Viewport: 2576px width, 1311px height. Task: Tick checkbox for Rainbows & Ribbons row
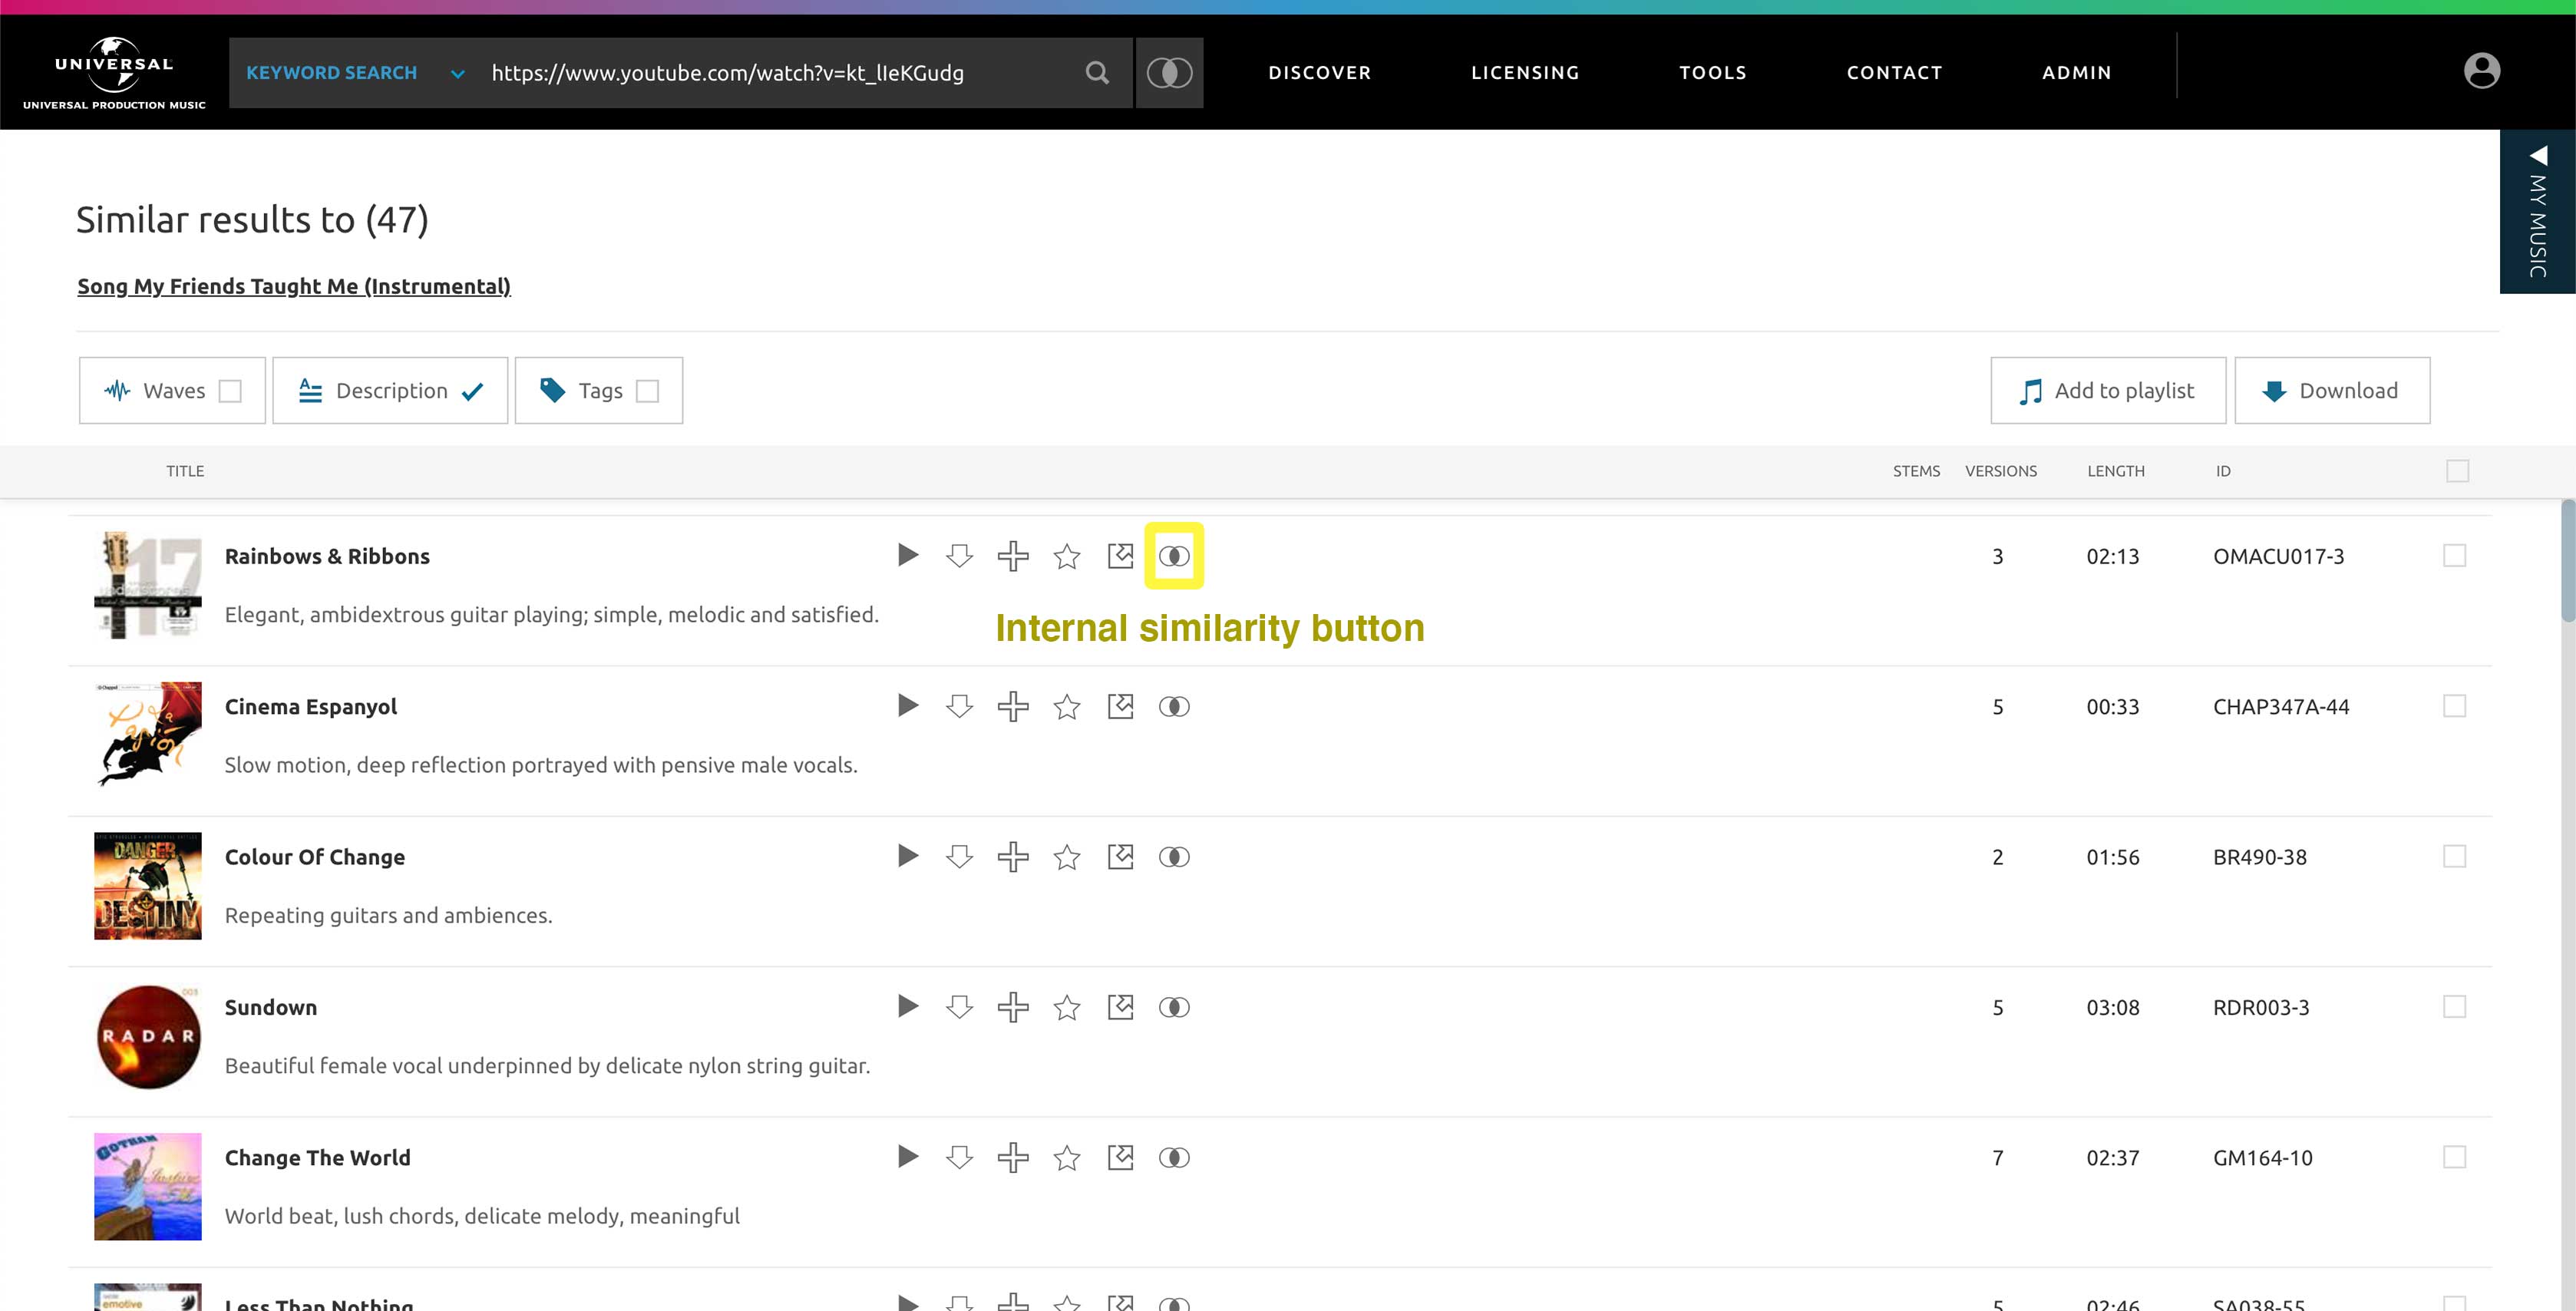point(2454,555)
